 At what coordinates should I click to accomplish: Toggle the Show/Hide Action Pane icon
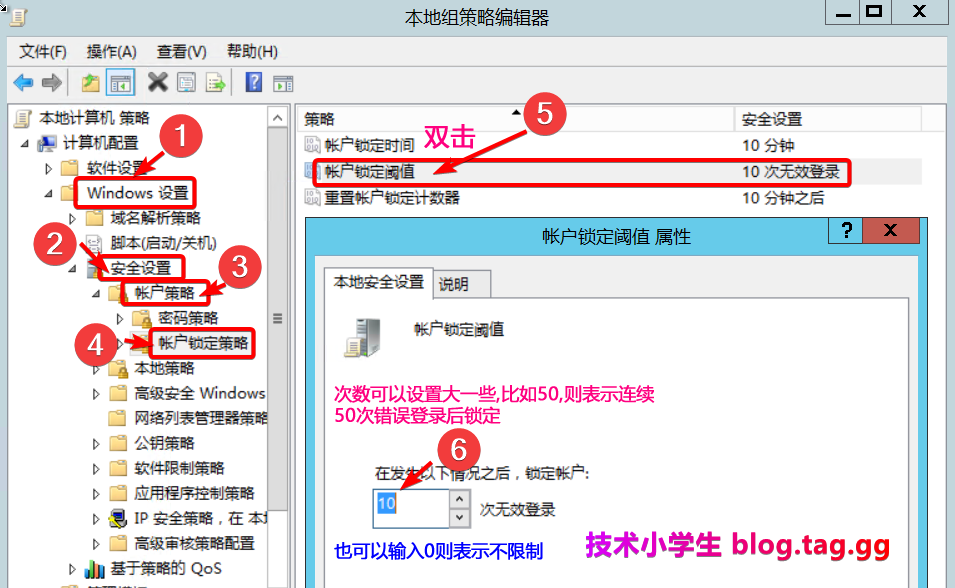(283, 83)
